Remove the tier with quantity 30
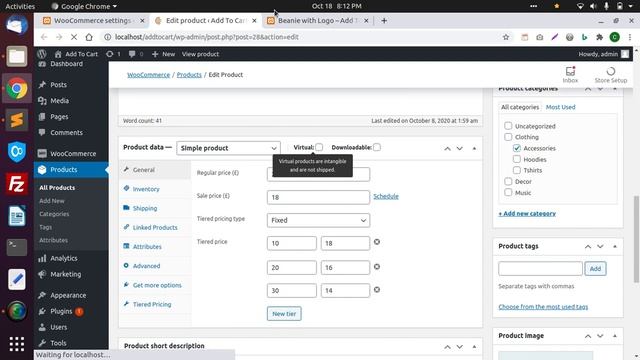Image resolution: width=640 pixels, height=360 pixels. pos(377,289)
